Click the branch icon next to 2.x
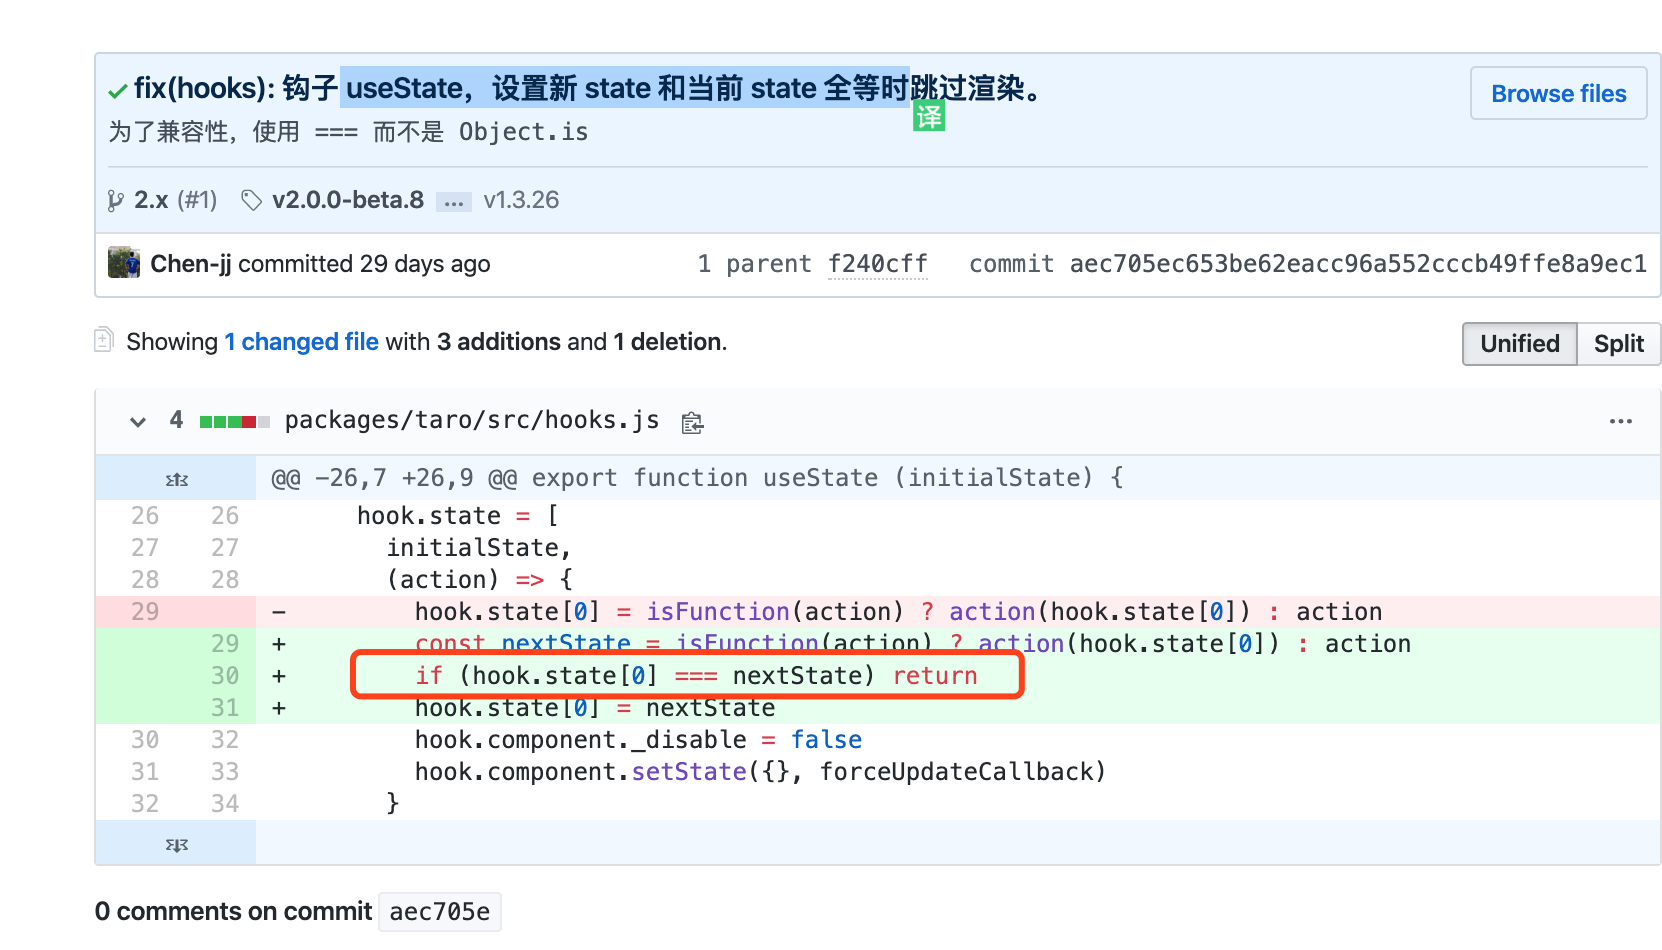Screen dimensions: 1662x950 coord(116,200)
